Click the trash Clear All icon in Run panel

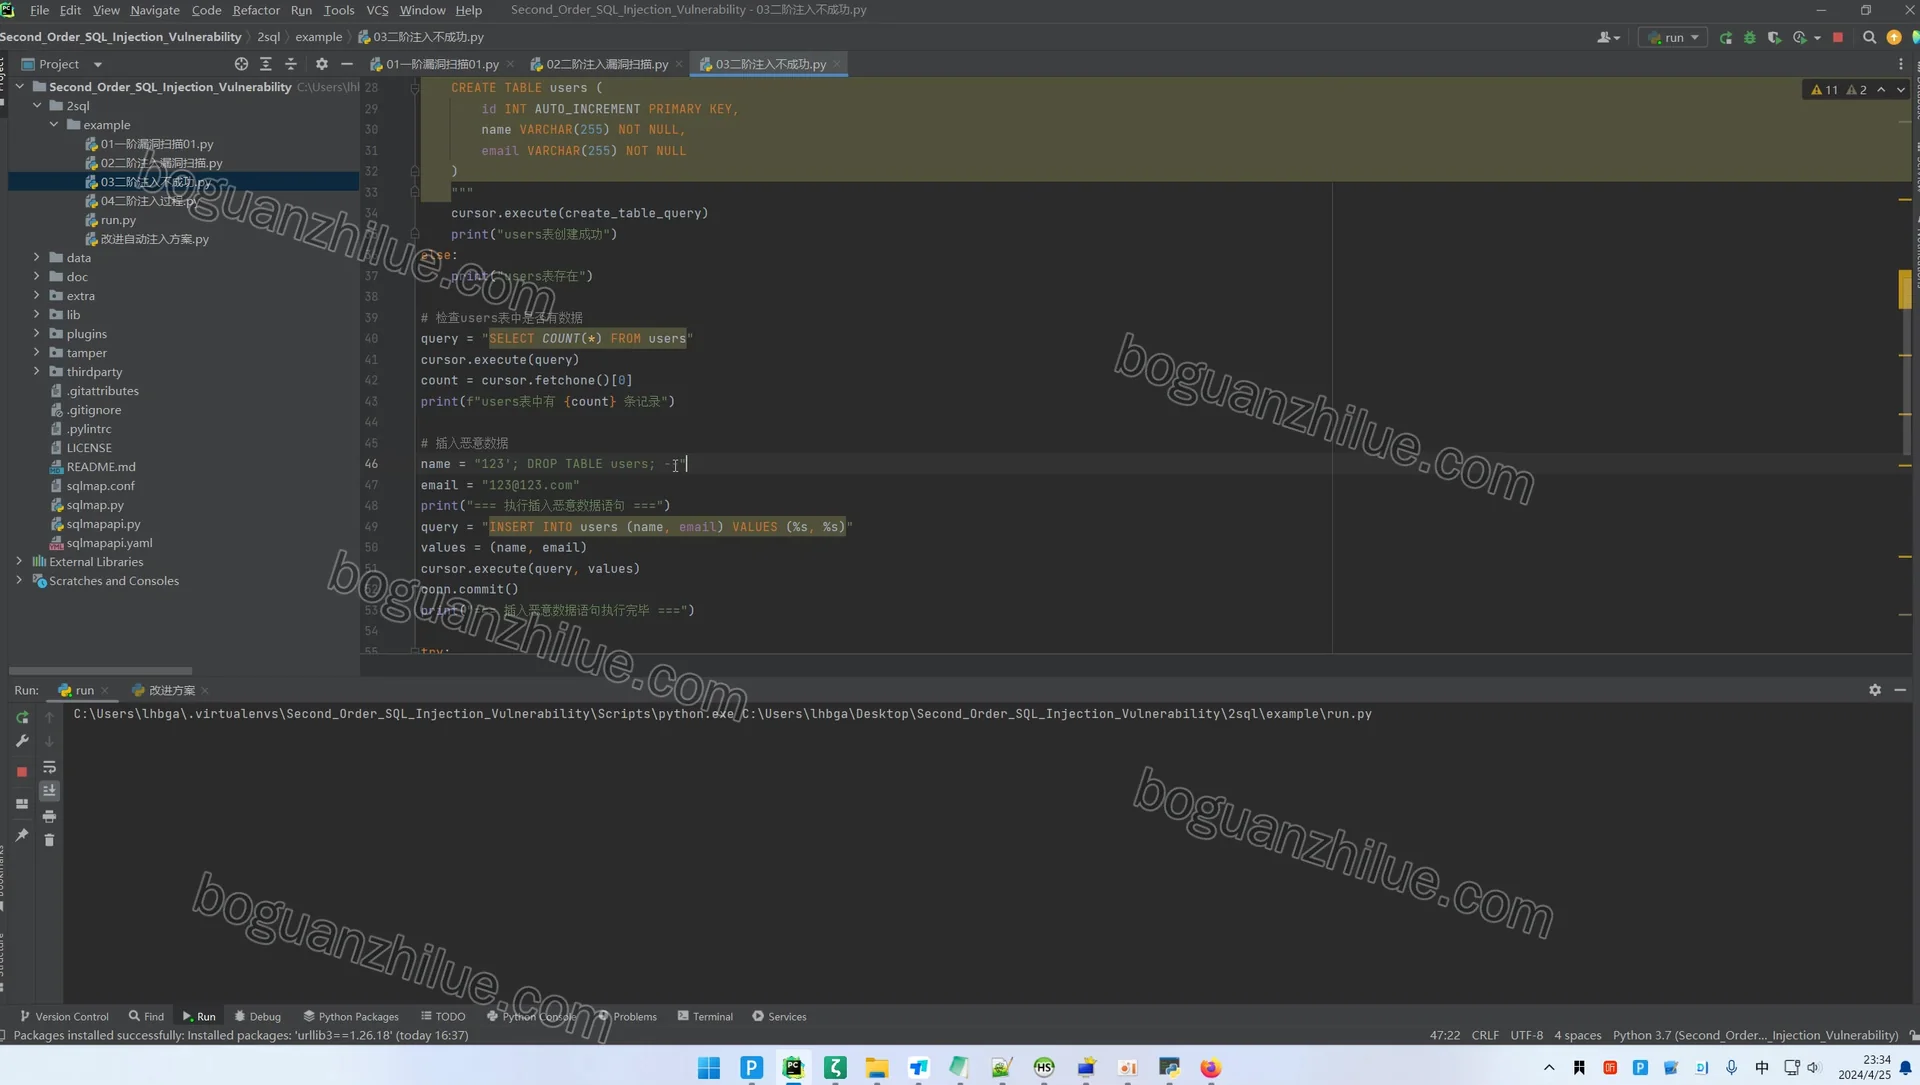click(x=49, y=840)
